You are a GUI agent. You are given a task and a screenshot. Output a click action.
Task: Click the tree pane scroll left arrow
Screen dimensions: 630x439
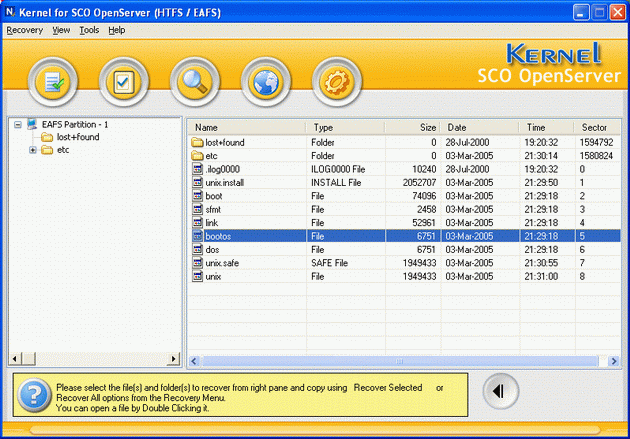pyautogui.click(x=15, y=359)
